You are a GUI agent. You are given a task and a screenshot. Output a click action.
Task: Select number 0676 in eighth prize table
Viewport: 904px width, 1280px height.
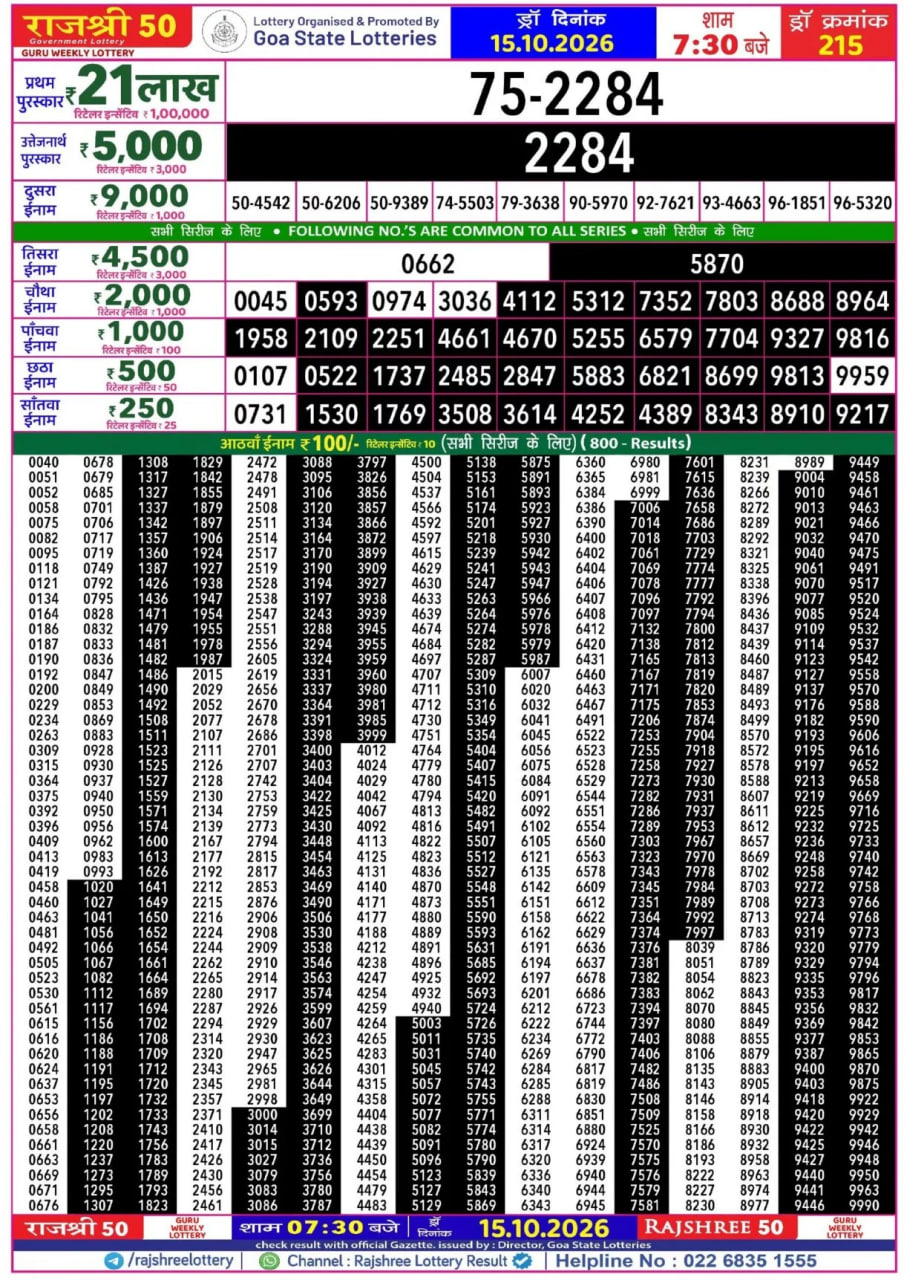tap(43, 1204)
